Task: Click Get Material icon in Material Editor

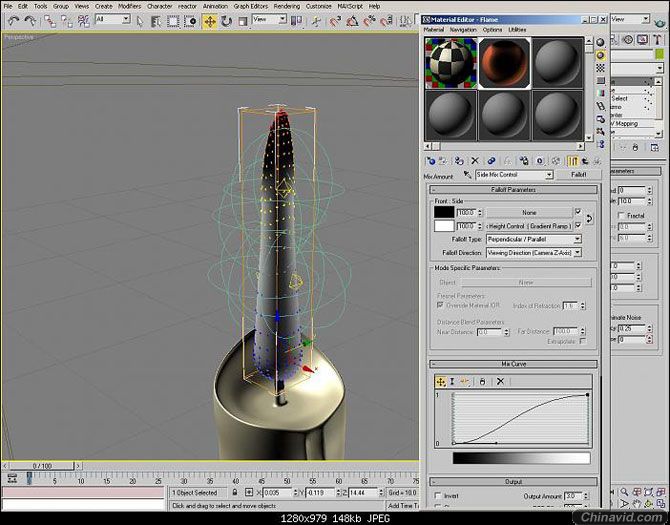Action: (430, 161)
